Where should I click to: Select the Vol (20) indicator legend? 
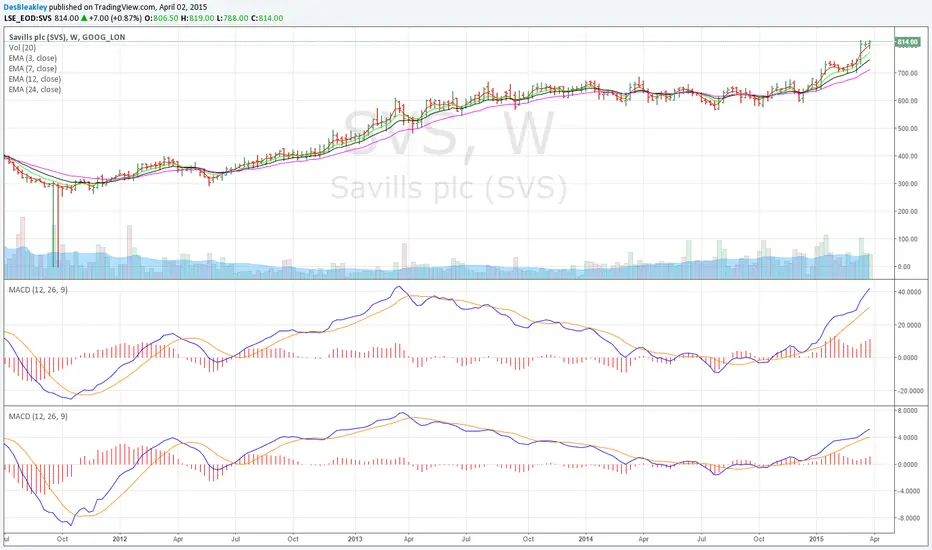pyautogui.click(x=22, y=48)
